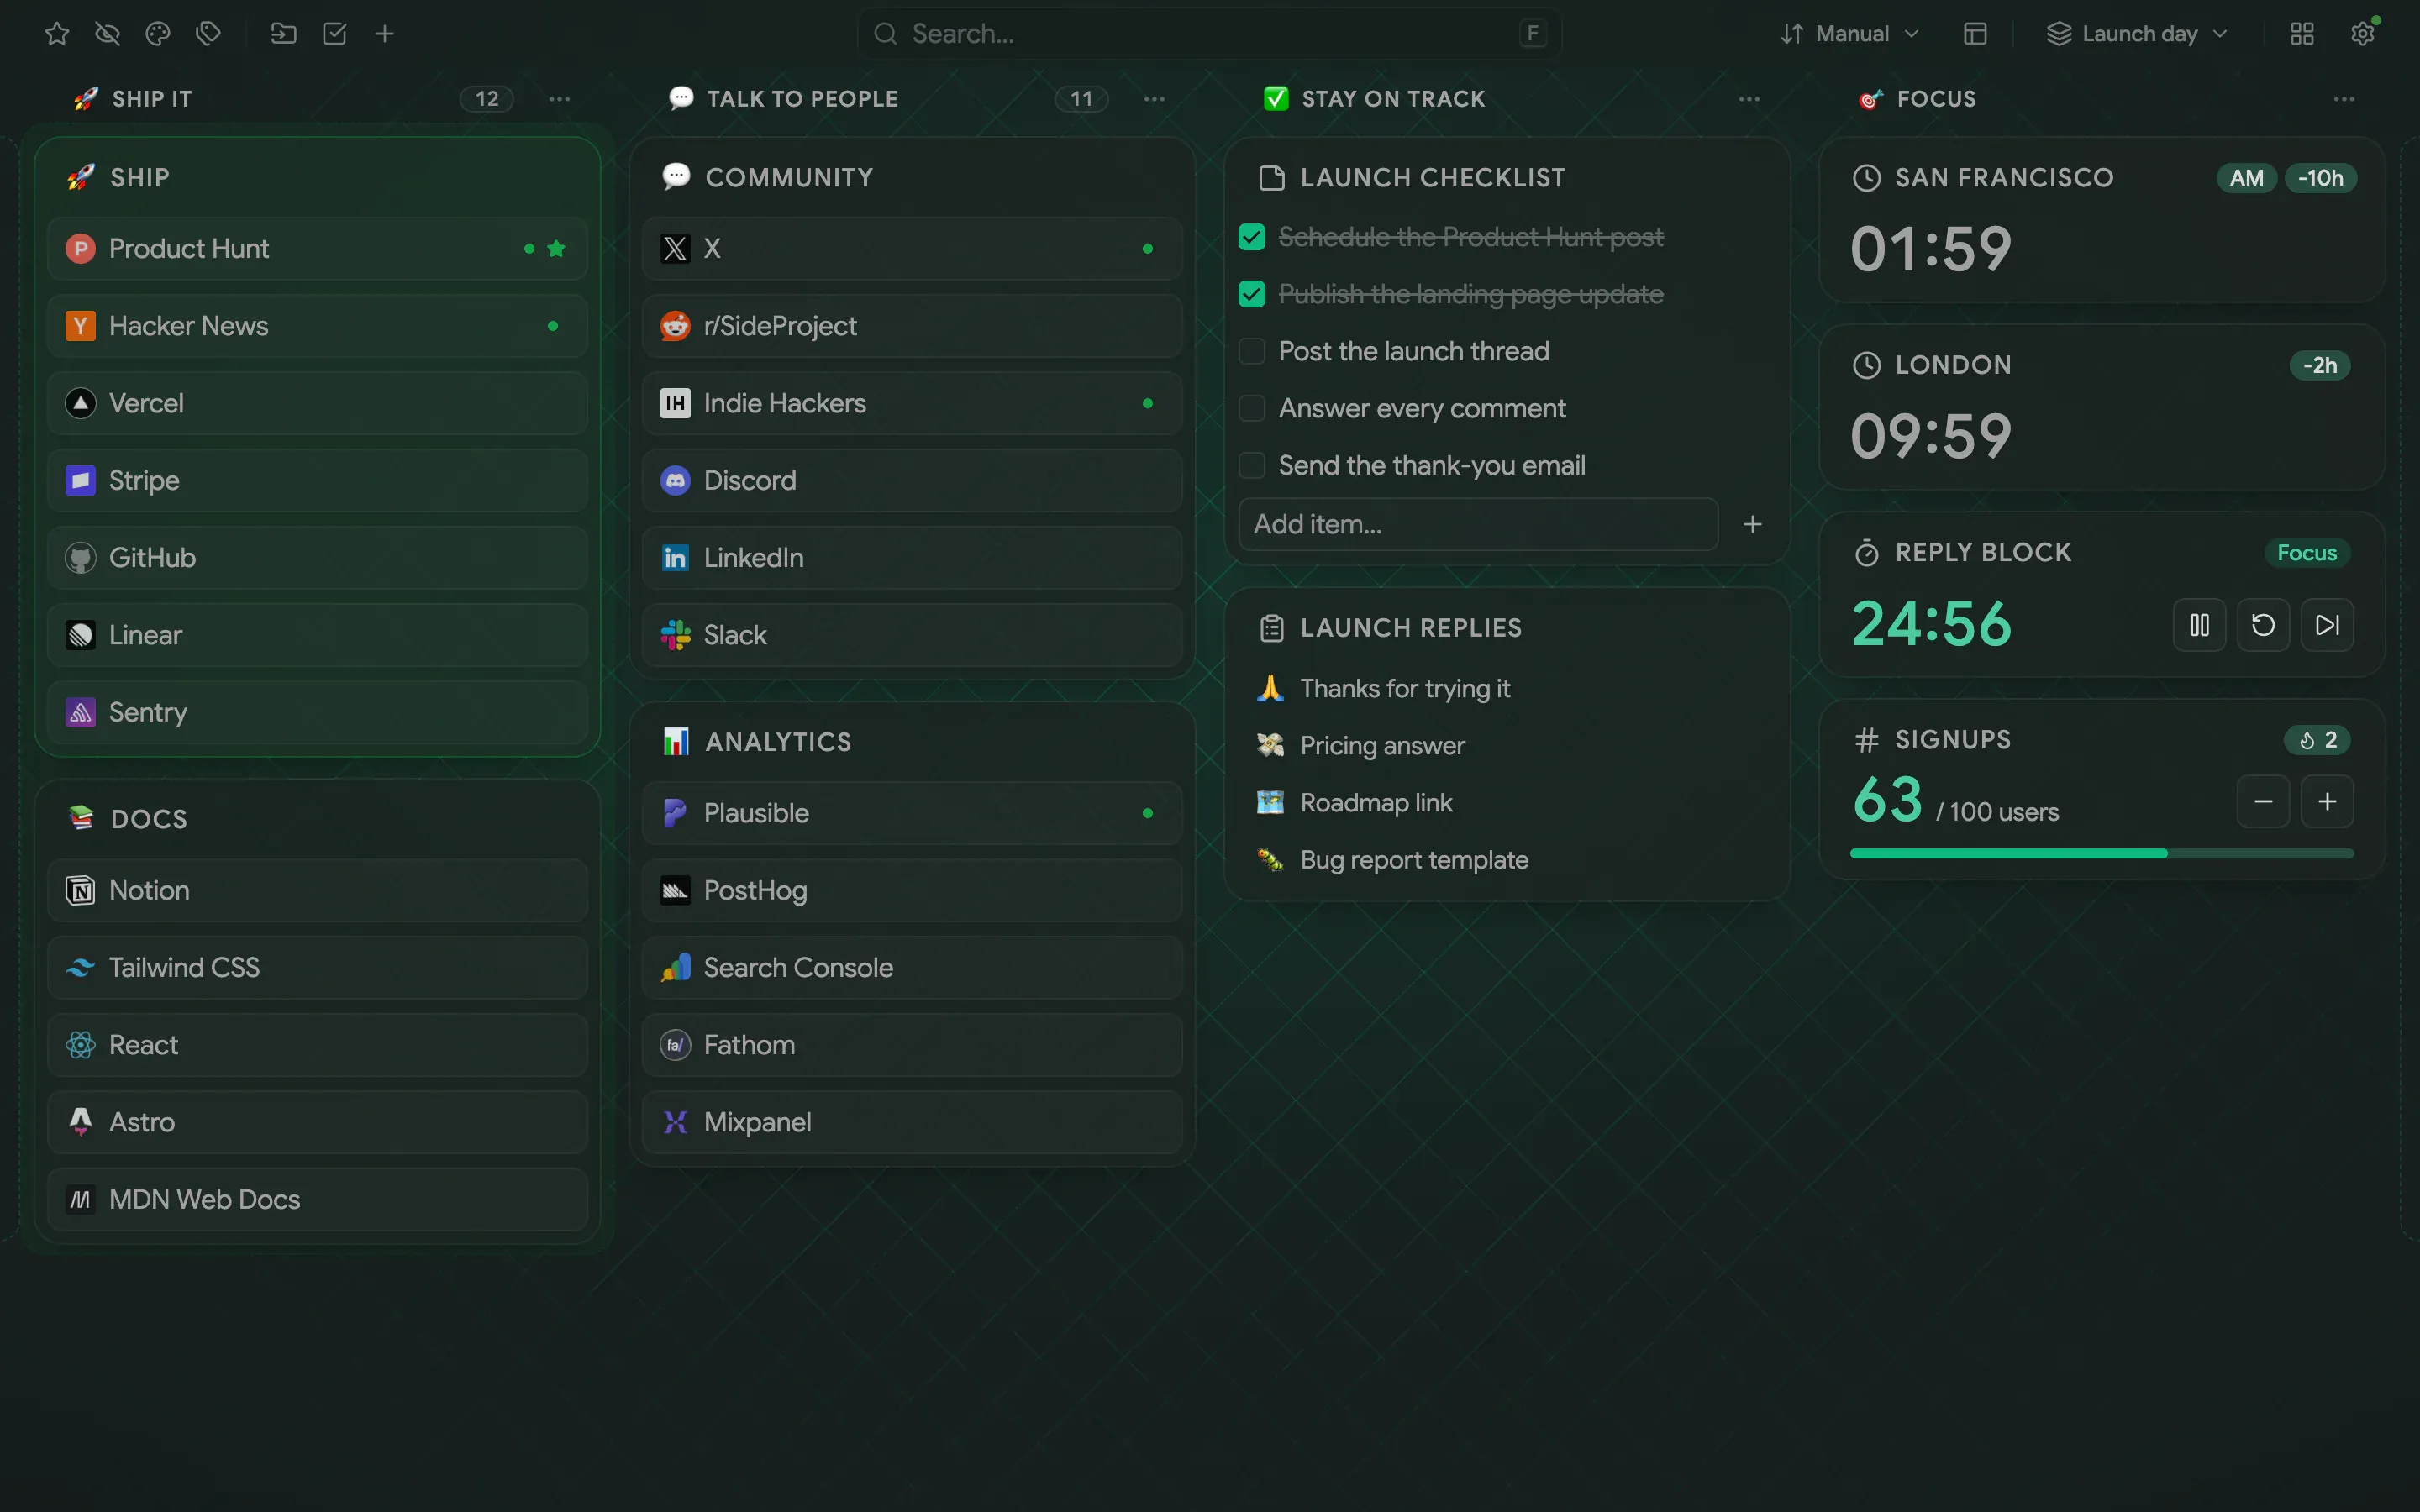Increase signups count with plus button
Image resolution: width=2420 pixels, height=1512 pixels.
[x=2327, y=801]
